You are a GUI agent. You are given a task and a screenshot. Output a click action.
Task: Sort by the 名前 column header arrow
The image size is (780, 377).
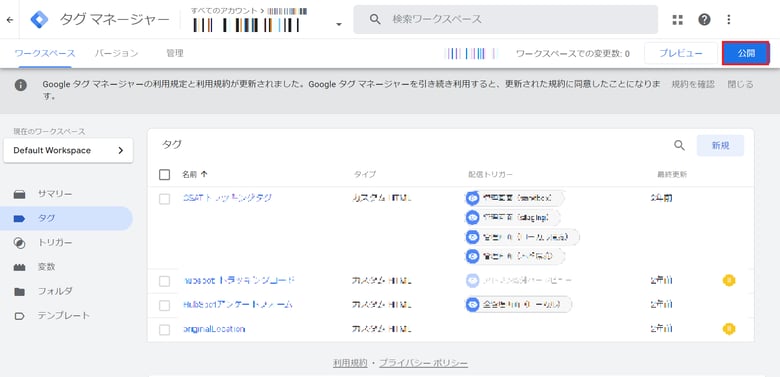tap(204, 175)
